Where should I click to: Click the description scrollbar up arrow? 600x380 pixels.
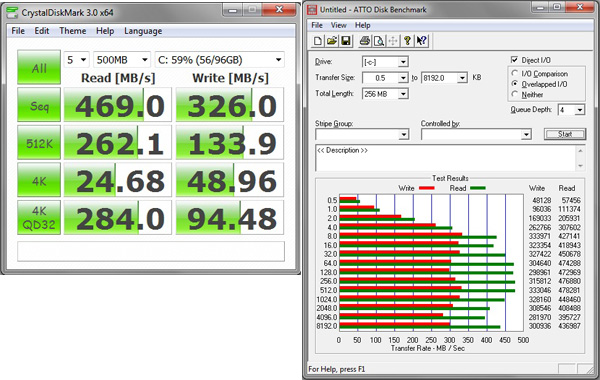pos(580,150)
